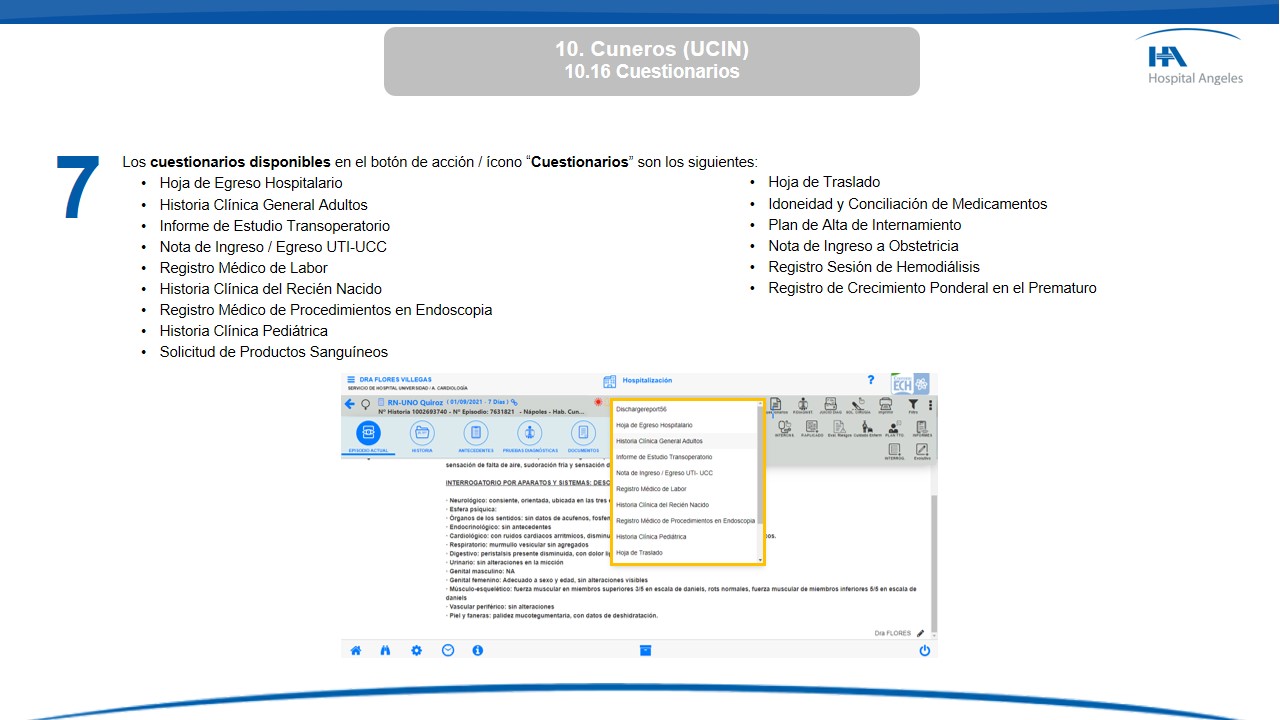Open the Pruebas Diagnósticas tab
The image size is (1280, 720).
(x=529, y=433)
